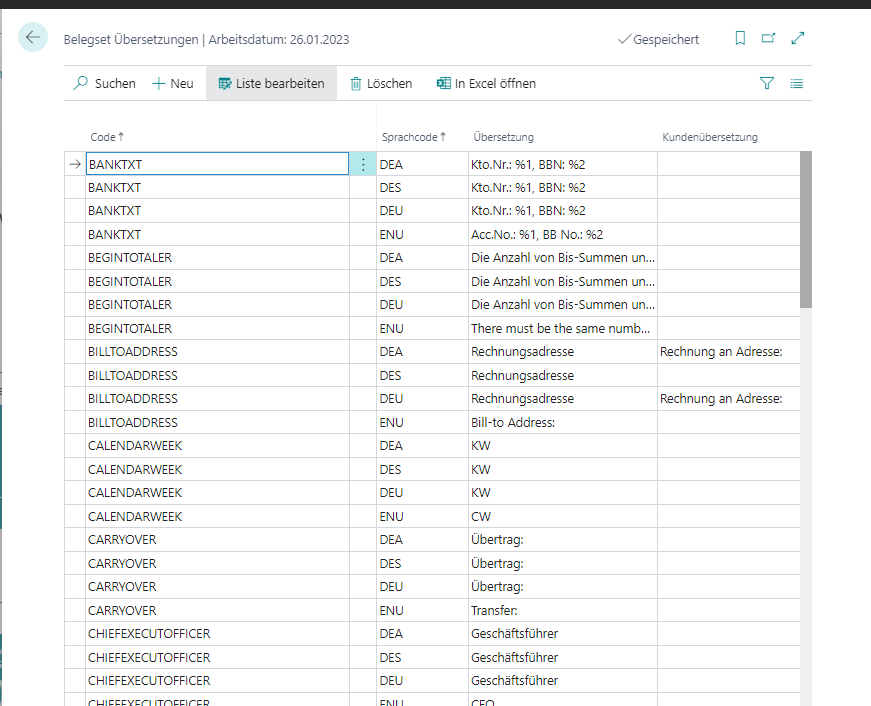This screenshot has width=871, height=706.
Task: Expand page to full screen
Action: click(798, 39)
